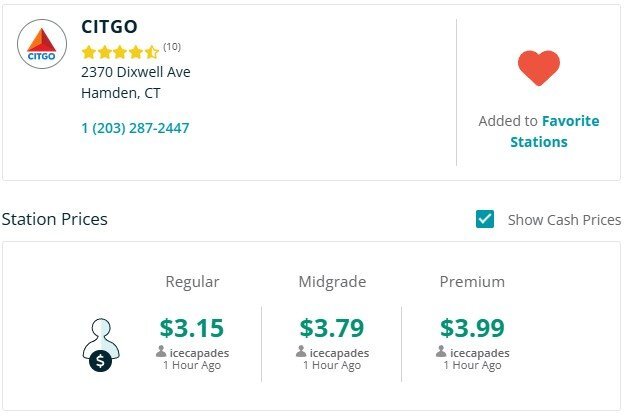Select the Midgrade $3.79 price
This screenshot has width=626, height=417.
pos(332,327)
